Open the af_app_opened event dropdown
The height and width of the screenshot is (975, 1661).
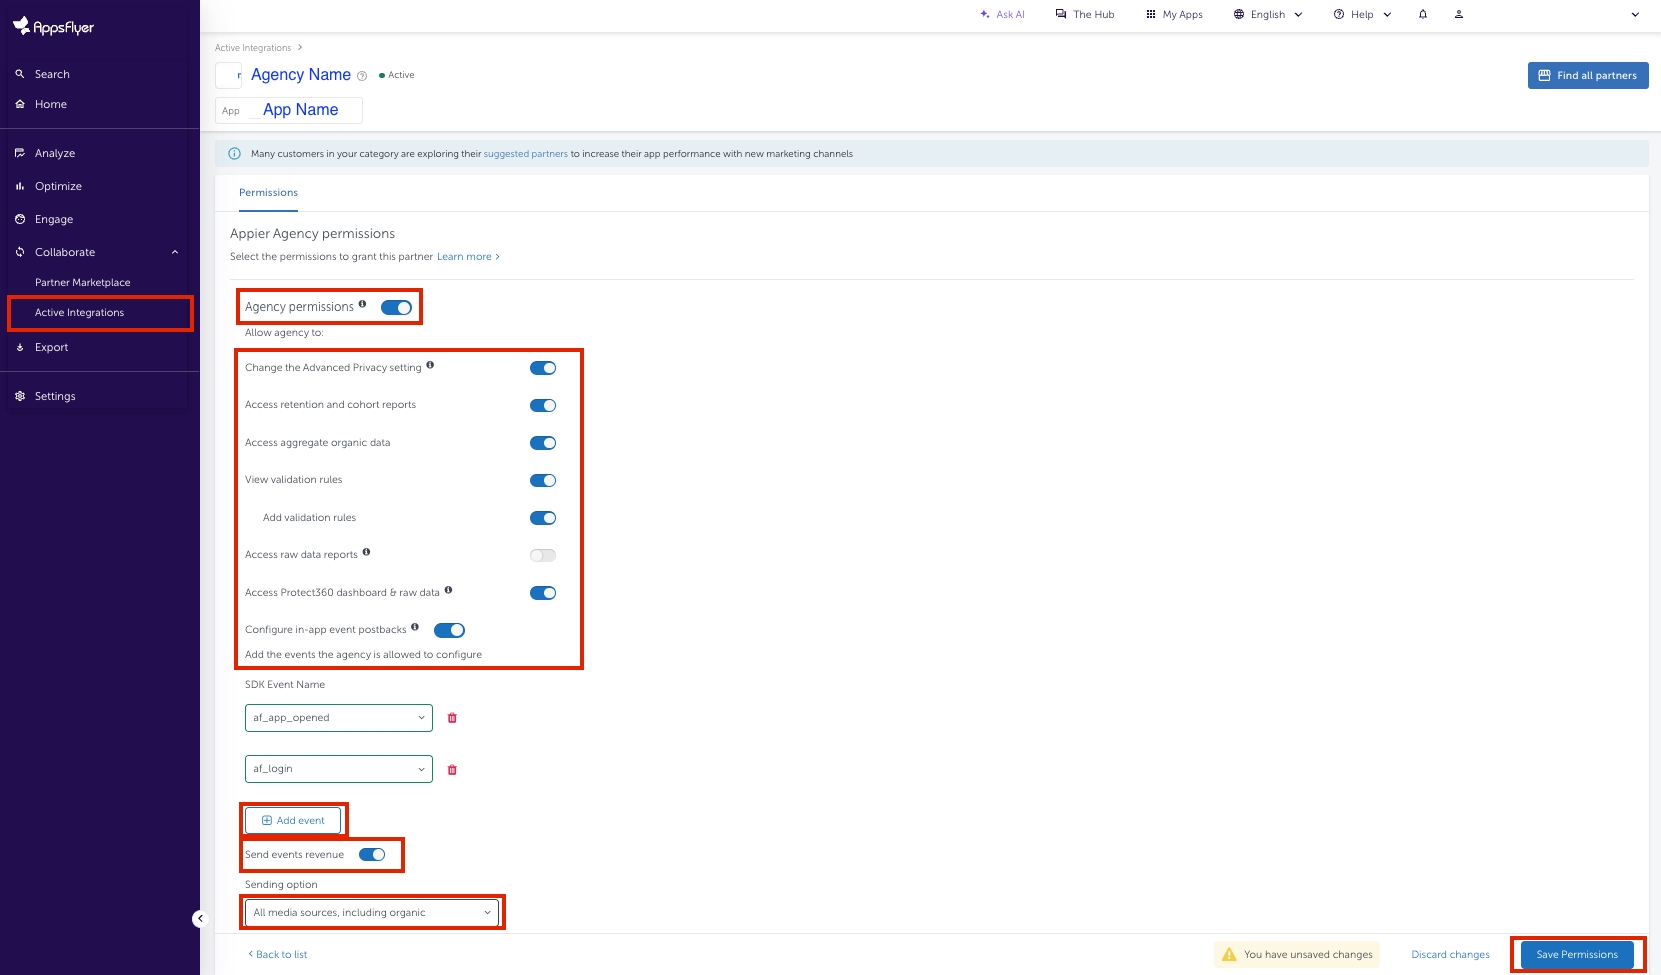(x=338, y=718)
